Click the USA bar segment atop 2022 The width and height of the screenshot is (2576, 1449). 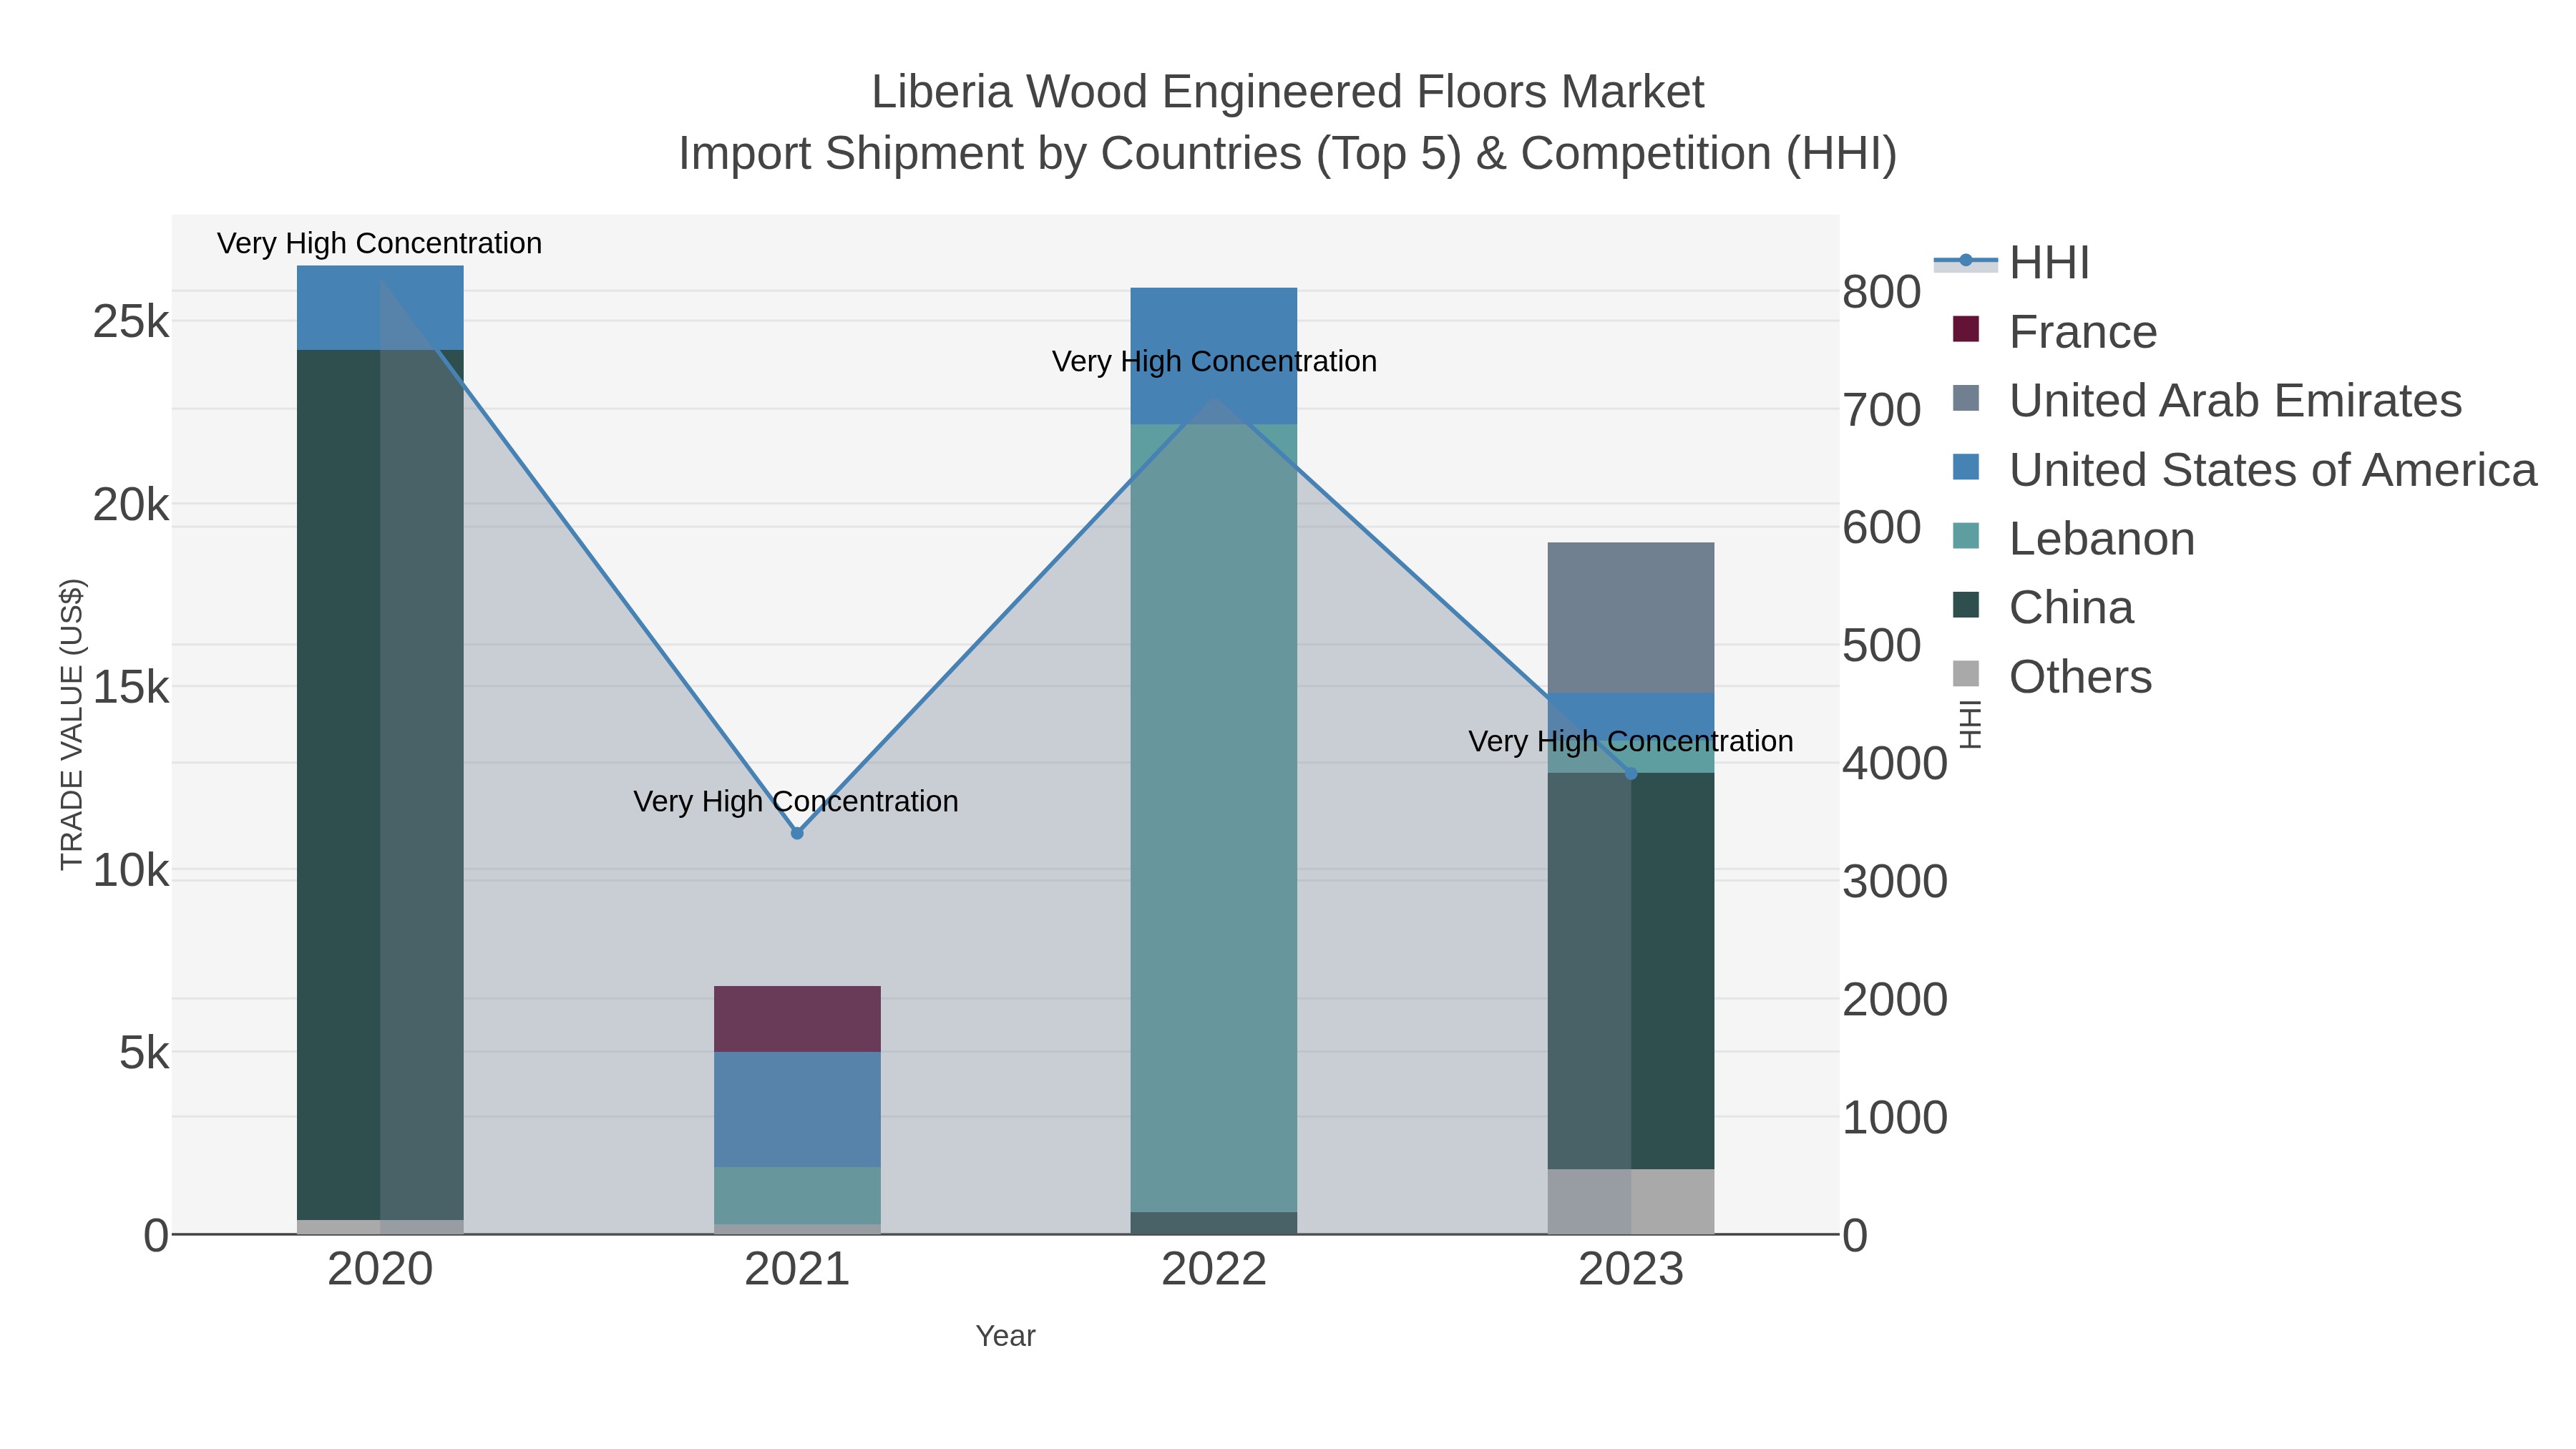point(1214,356)
